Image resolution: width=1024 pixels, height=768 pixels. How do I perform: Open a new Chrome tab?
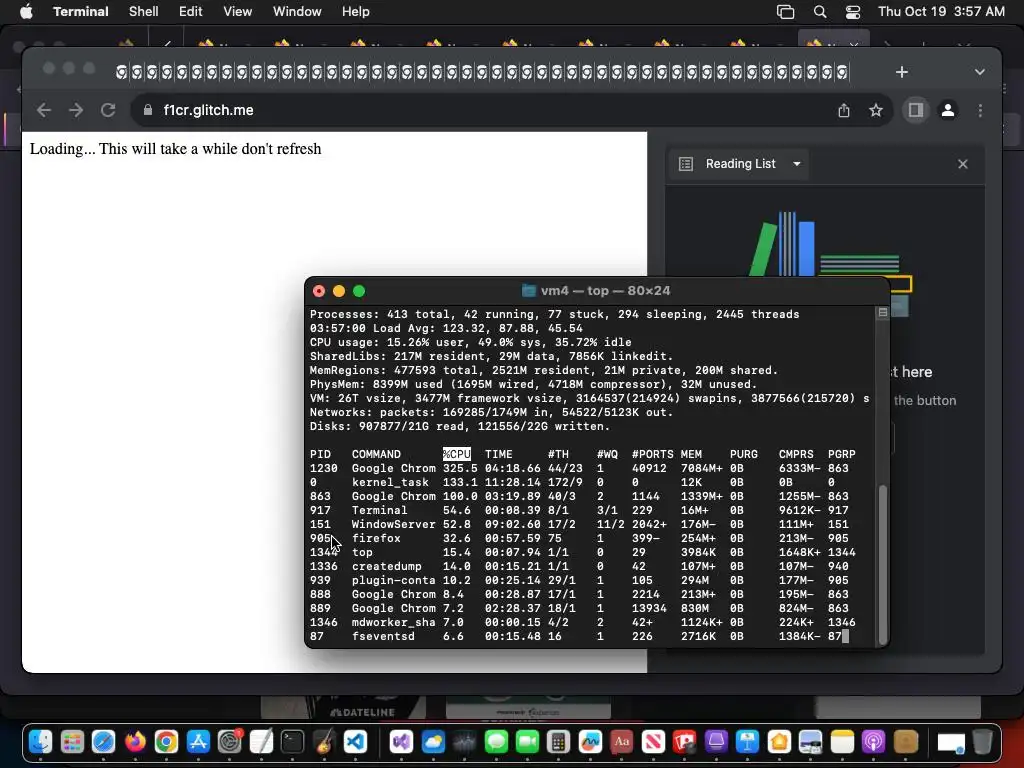click(902, 72)
